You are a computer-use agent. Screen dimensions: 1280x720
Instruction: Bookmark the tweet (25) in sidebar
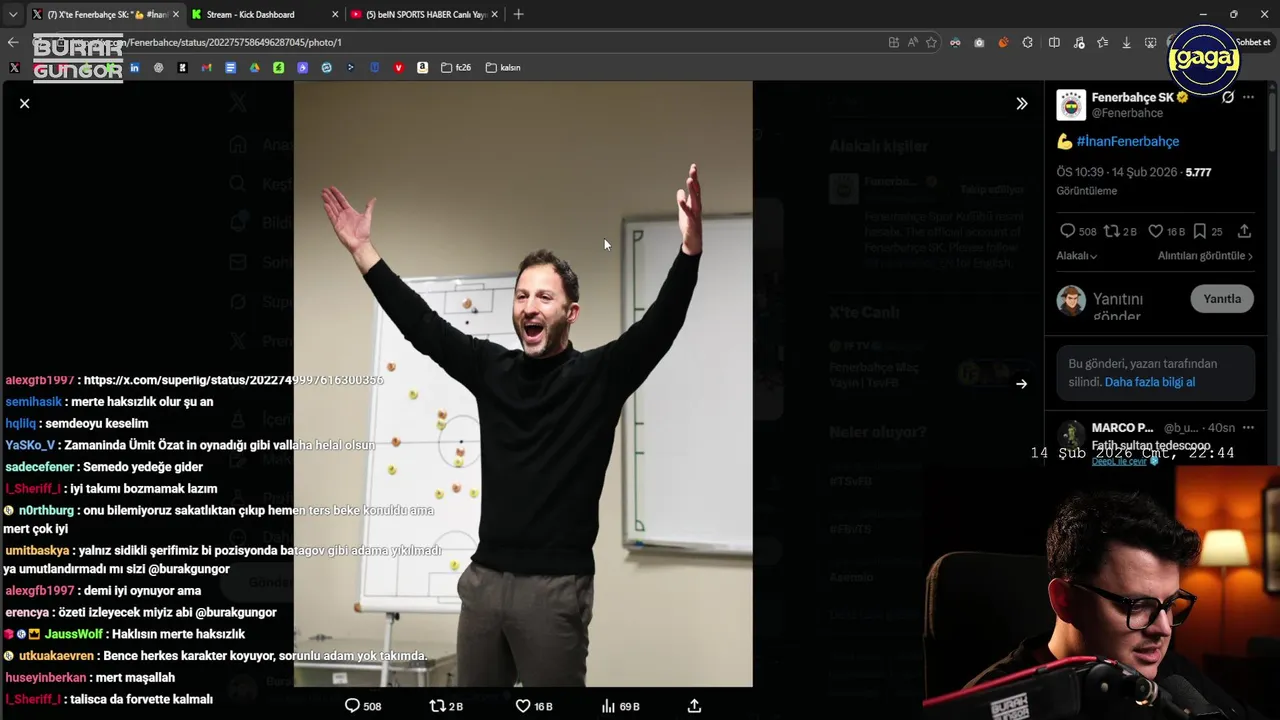tap(1199, 231)
